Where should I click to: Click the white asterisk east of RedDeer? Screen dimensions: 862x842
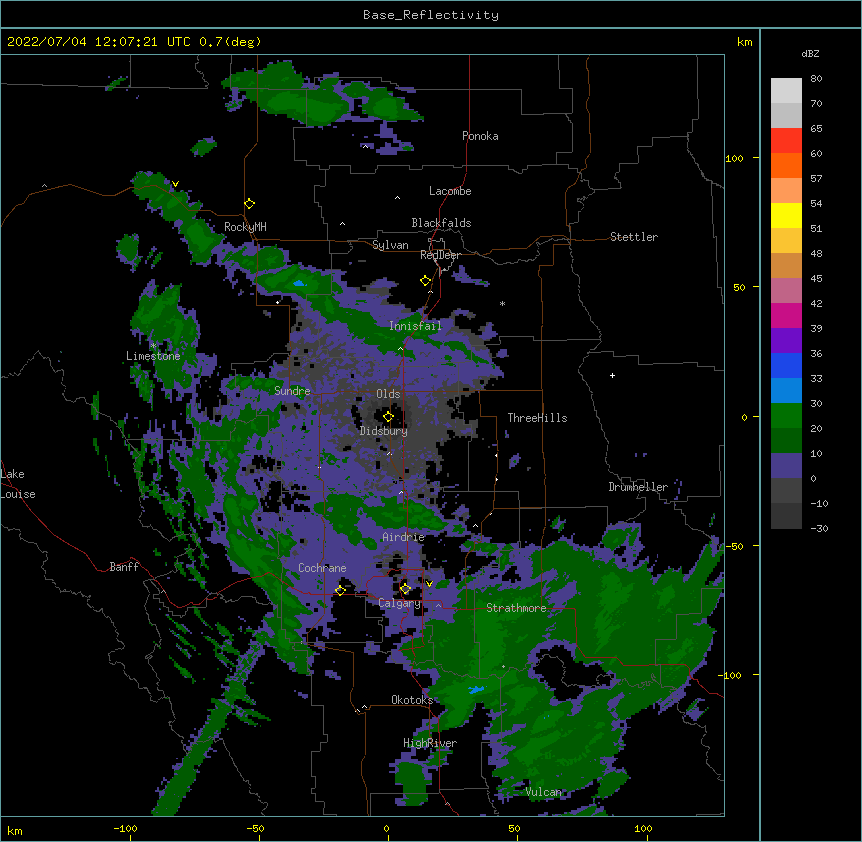point(502,303)
